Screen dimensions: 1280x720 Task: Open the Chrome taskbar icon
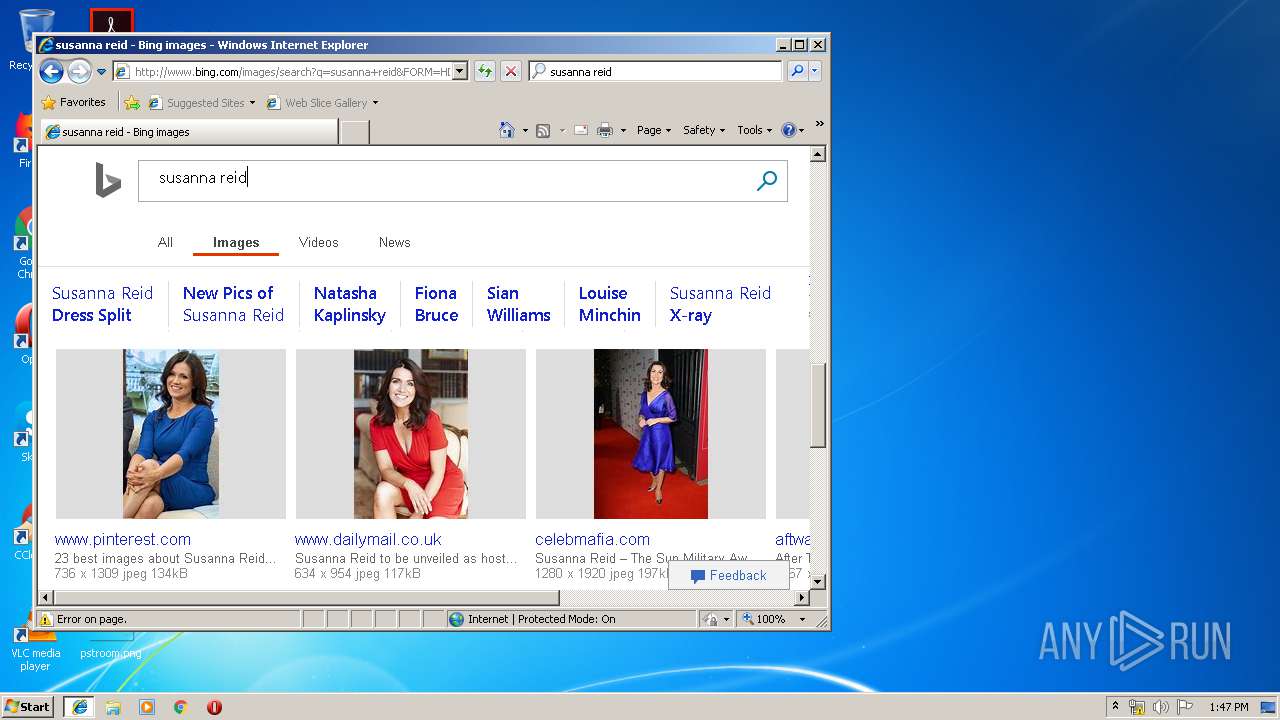[181, 707]
